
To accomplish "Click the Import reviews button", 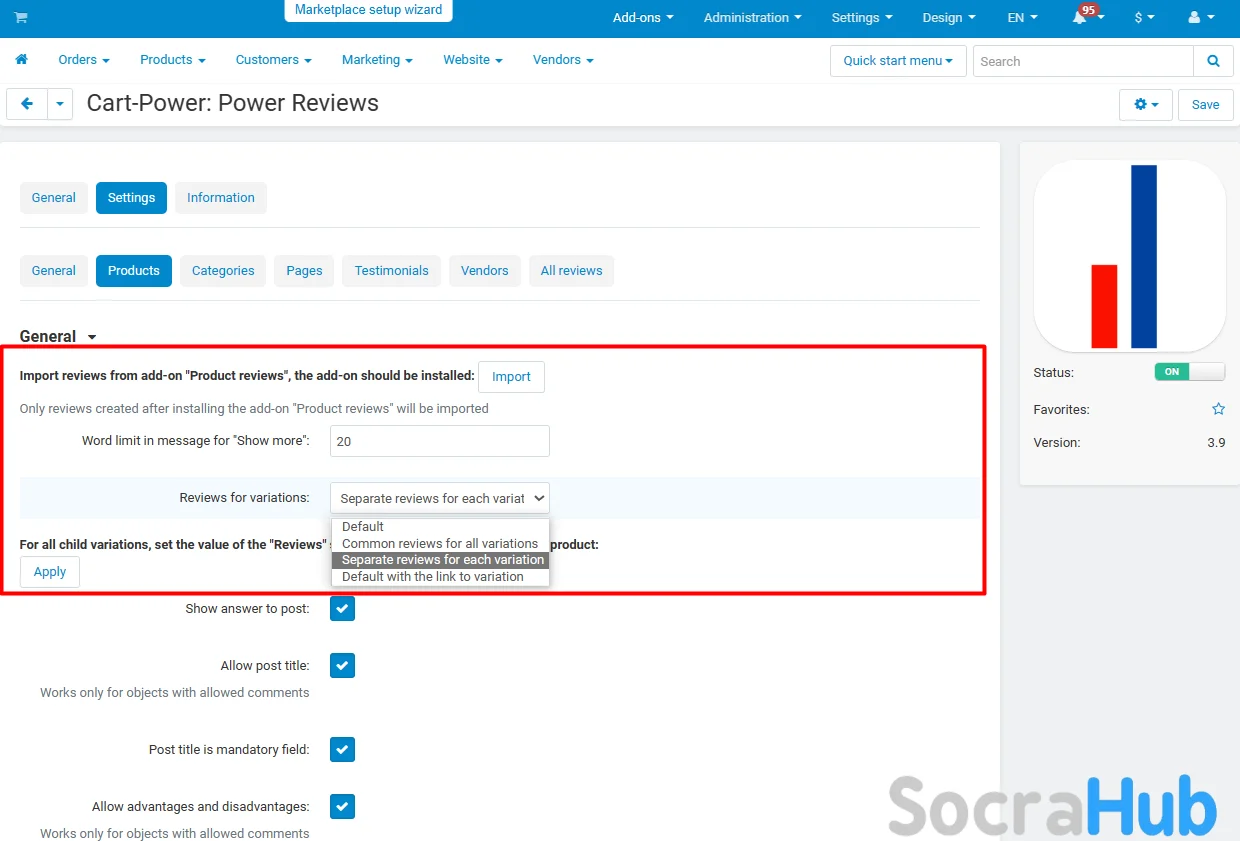I will click(x=511, y=377).
